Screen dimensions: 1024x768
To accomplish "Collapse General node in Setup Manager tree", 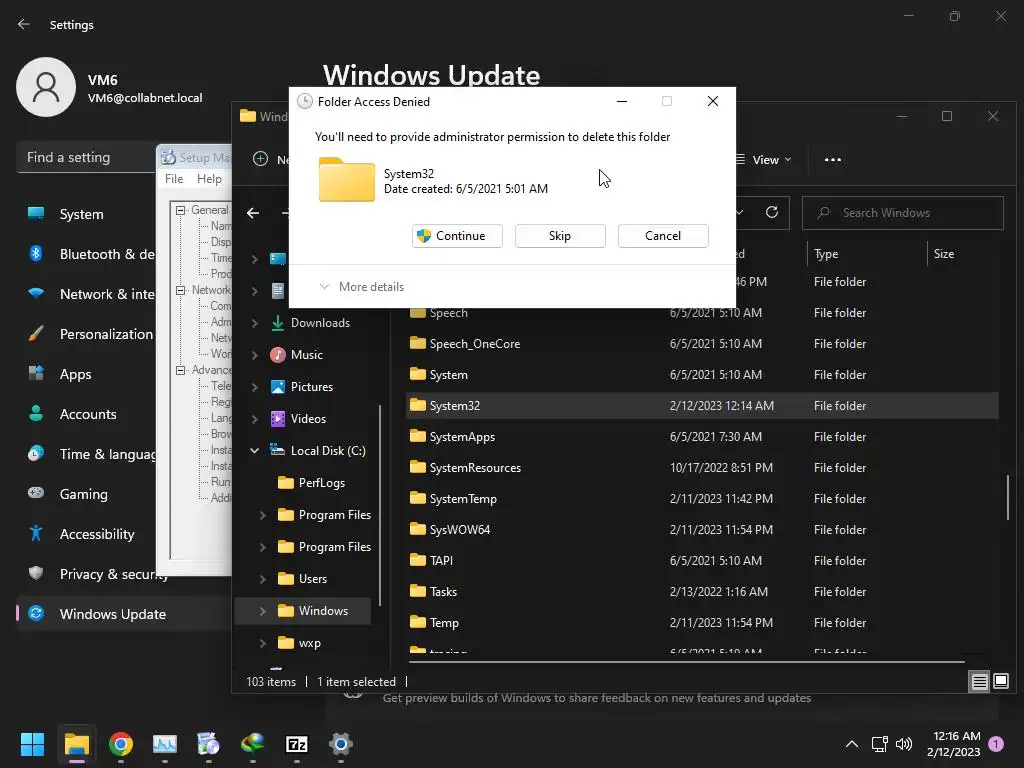I will (180, 210).
